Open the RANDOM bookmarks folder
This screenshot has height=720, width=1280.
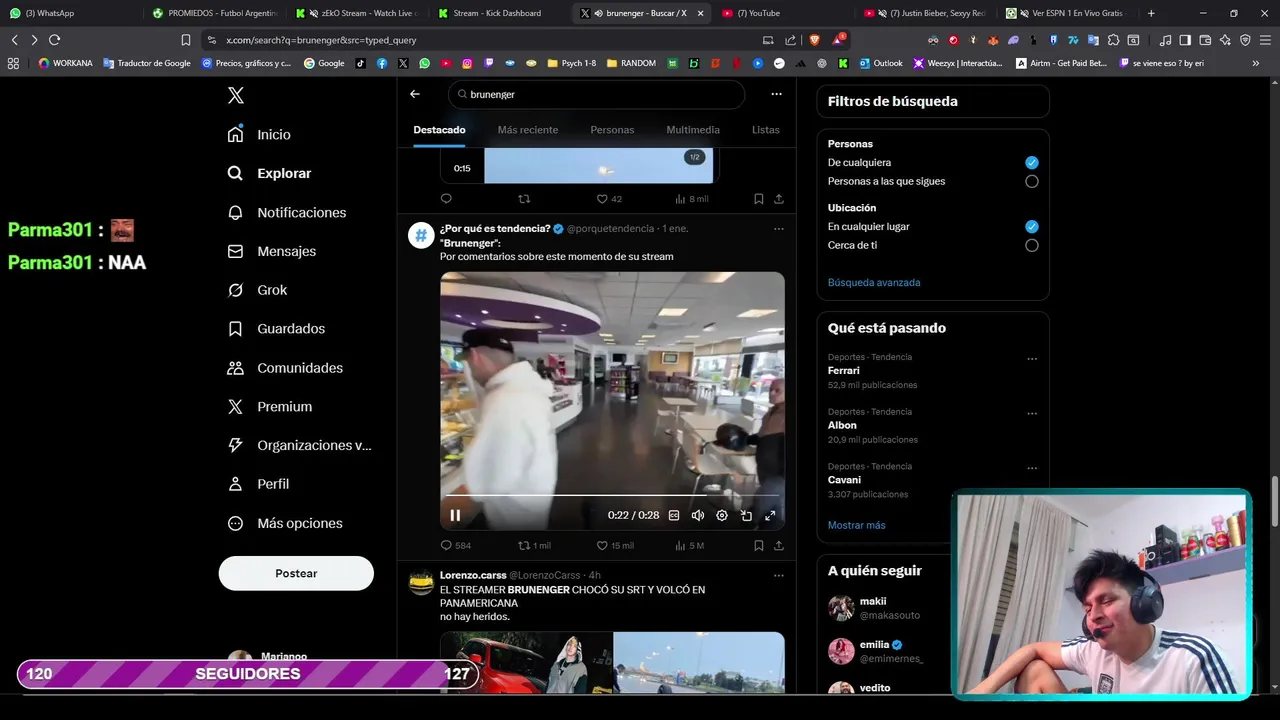tap(631, 63)
